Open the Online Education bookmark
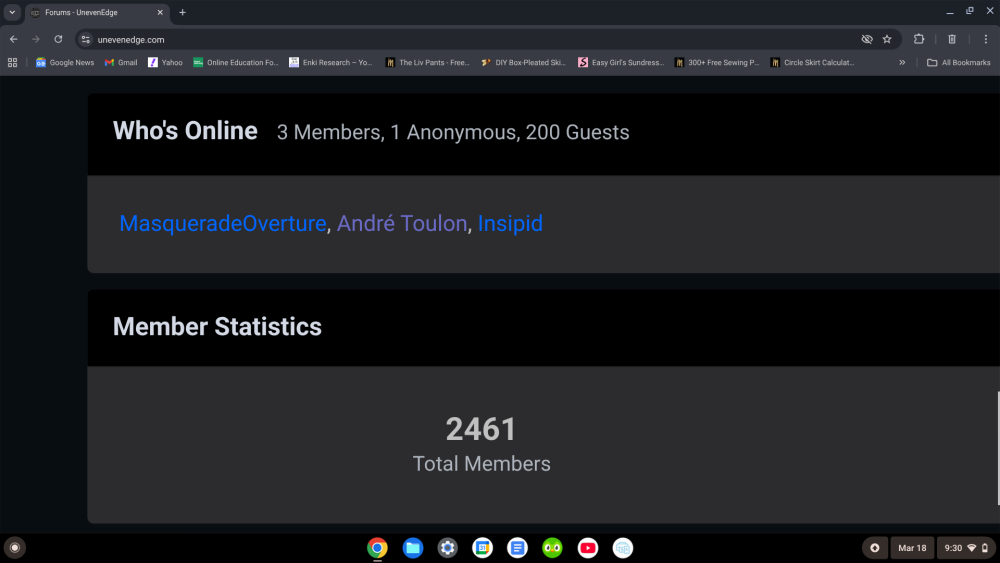 pyautogui.click(x=236, y=62)
